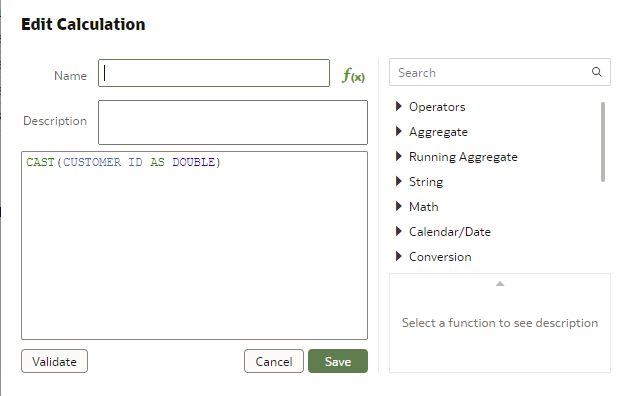Viewport: 628px width, 396px height.
Task: Expand the Conversion category arrow
Action: [399, 256]
